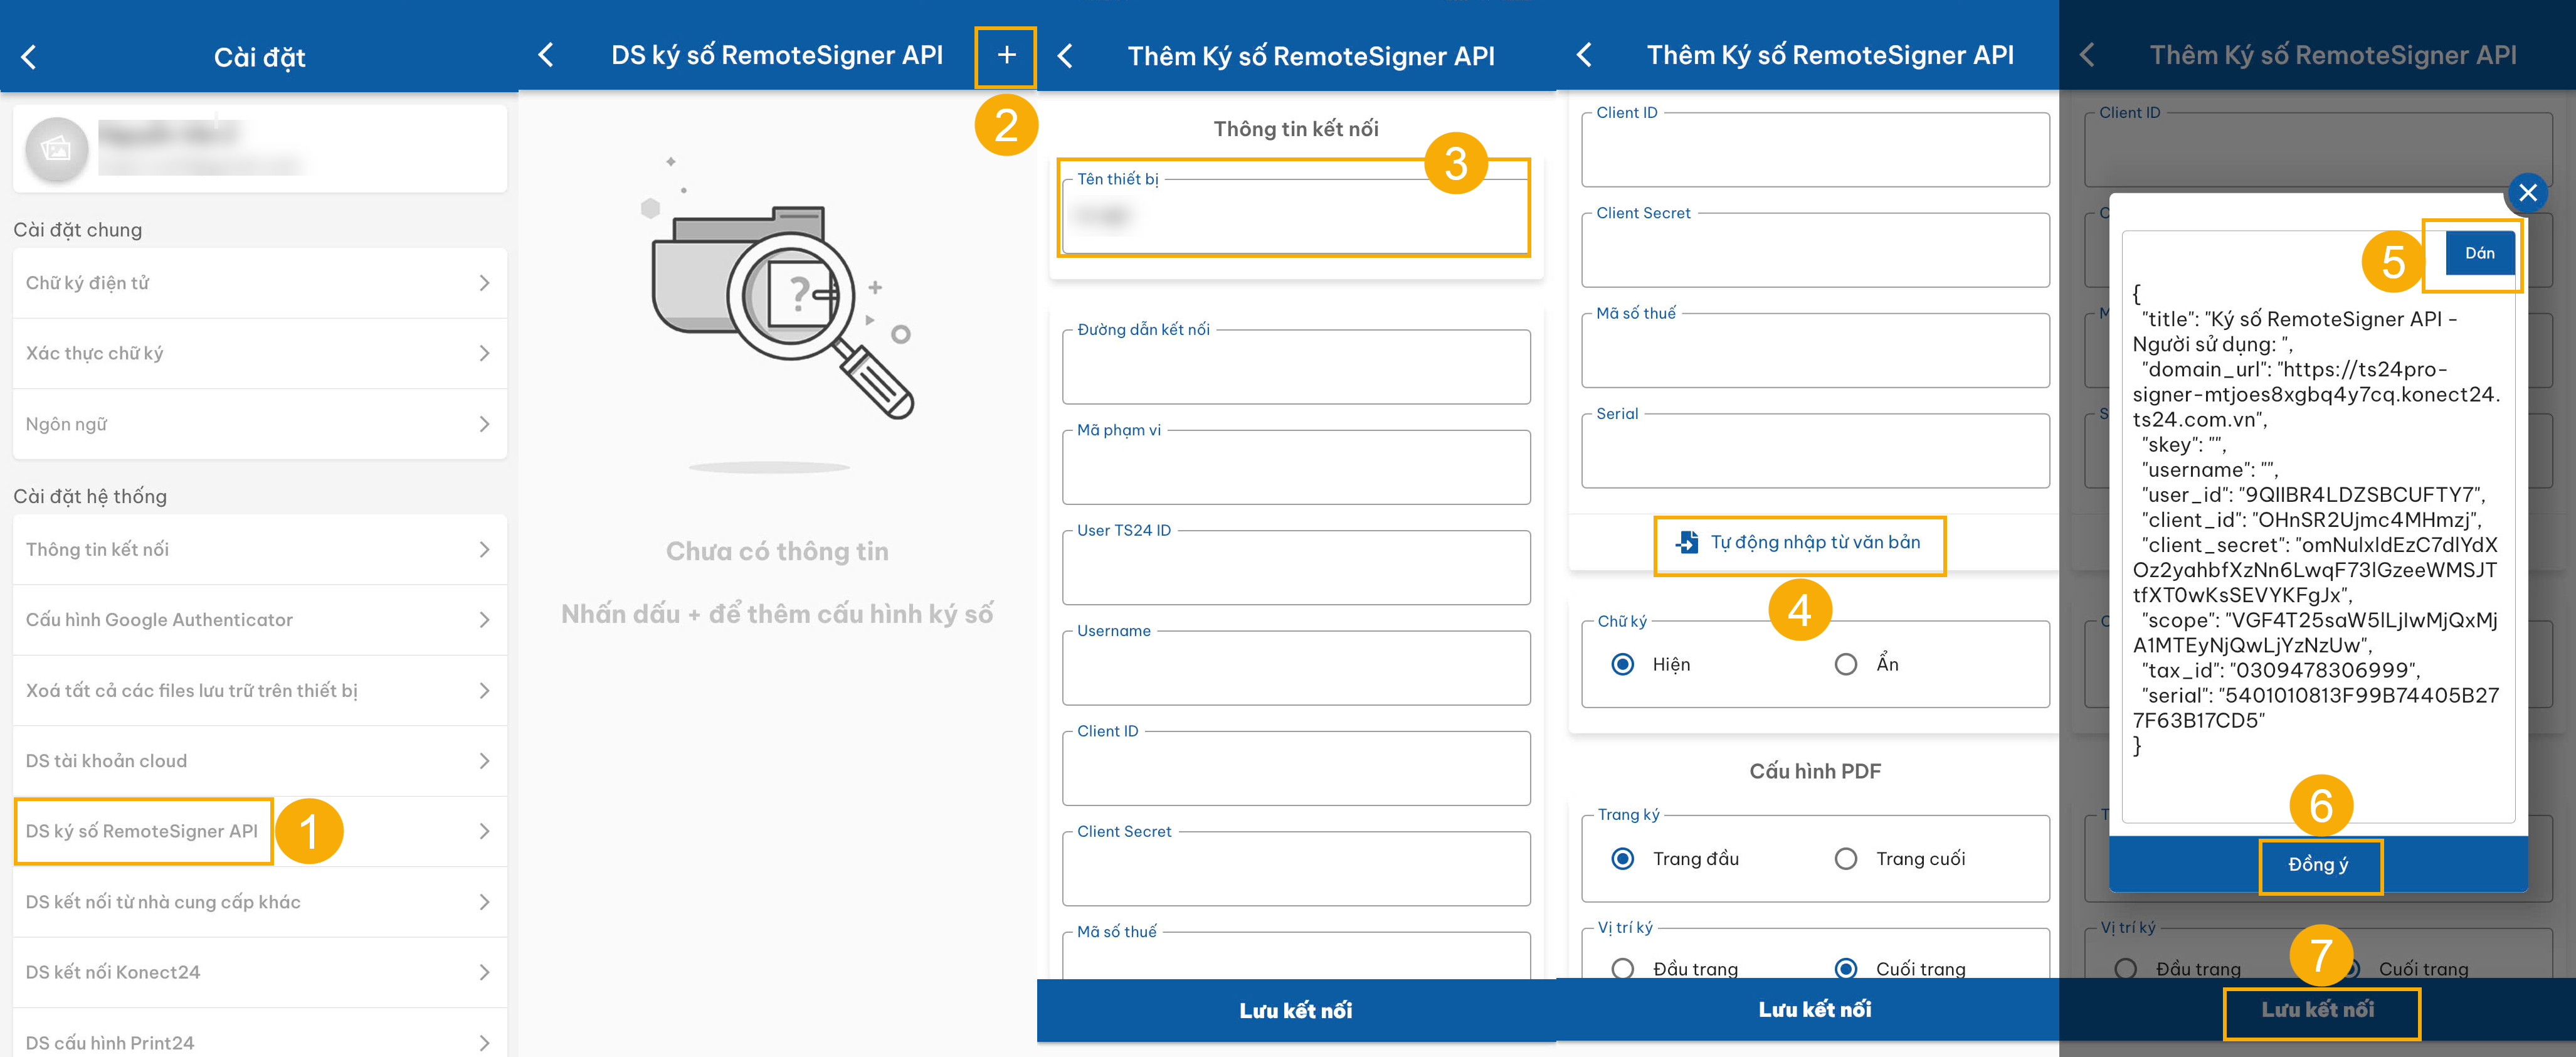2576x1057 pixels.
Task: Choose Hiện radio for Chữ ký
Action: pos(1623,664)
